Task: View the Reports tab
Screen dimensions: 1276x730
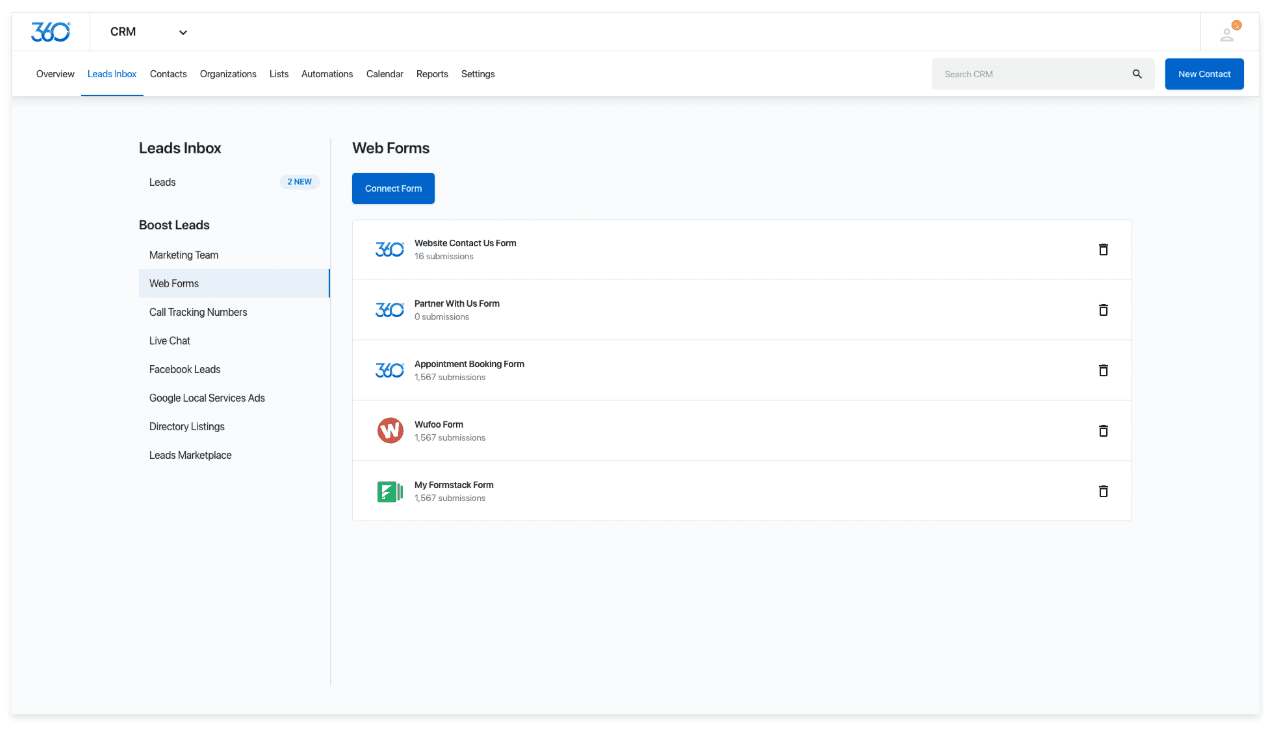Action: pos(432,74)
